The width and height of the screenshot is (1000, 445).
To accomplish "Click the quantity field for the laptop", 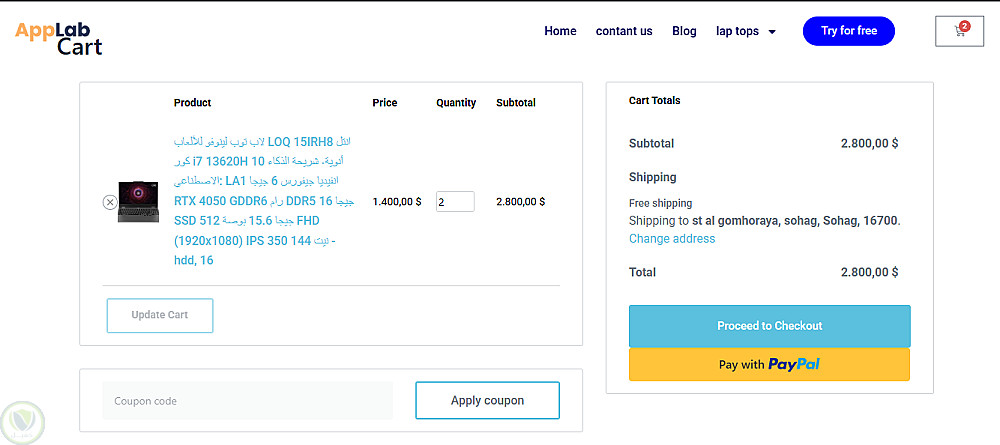I will click(454, 202).
